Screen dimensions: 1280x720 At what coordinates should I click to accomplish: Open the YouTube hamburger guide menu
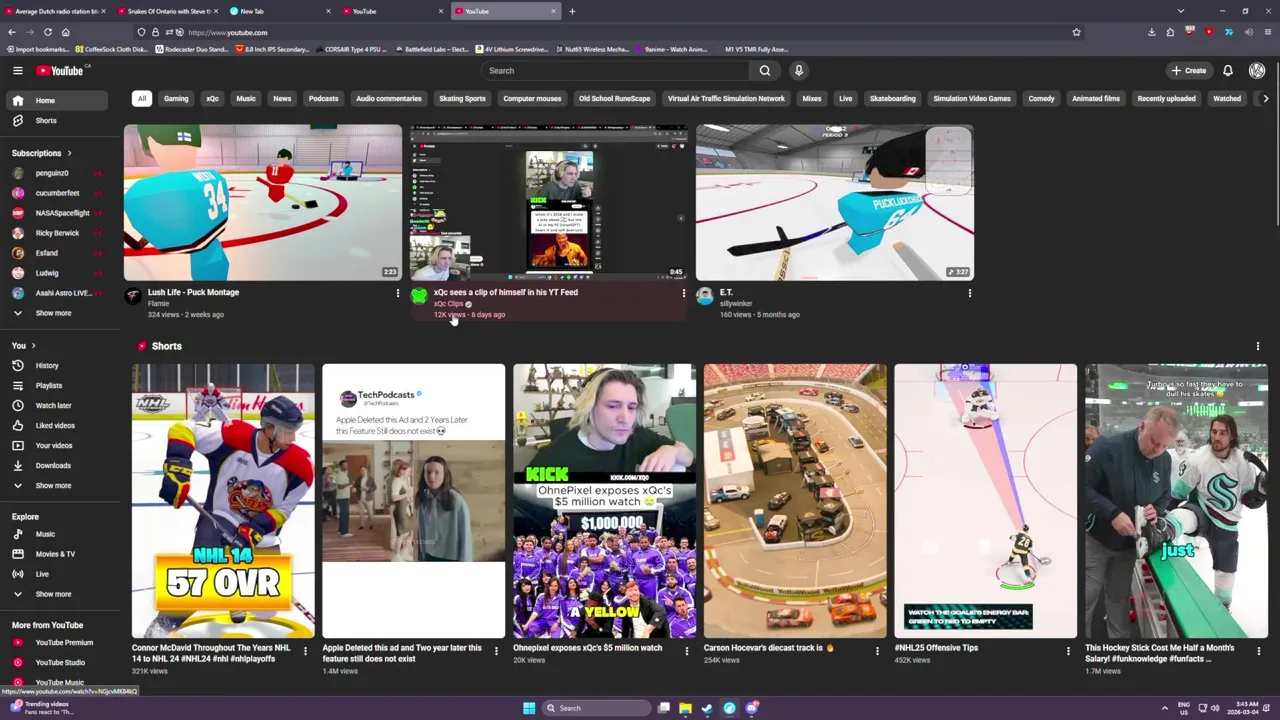[x=17, y=70]
